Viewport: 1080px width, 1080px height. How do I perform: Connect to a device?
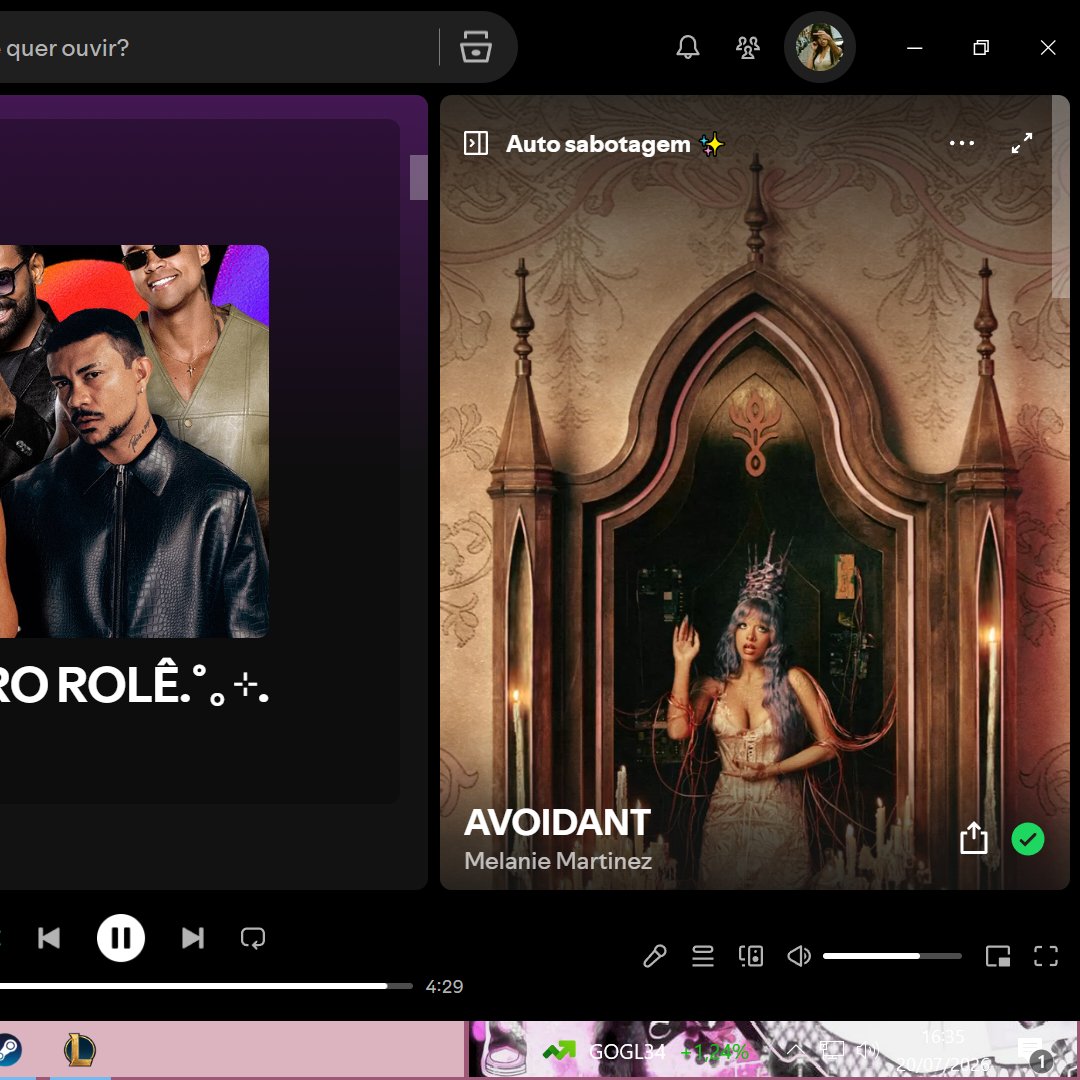[x=750, y=955]
